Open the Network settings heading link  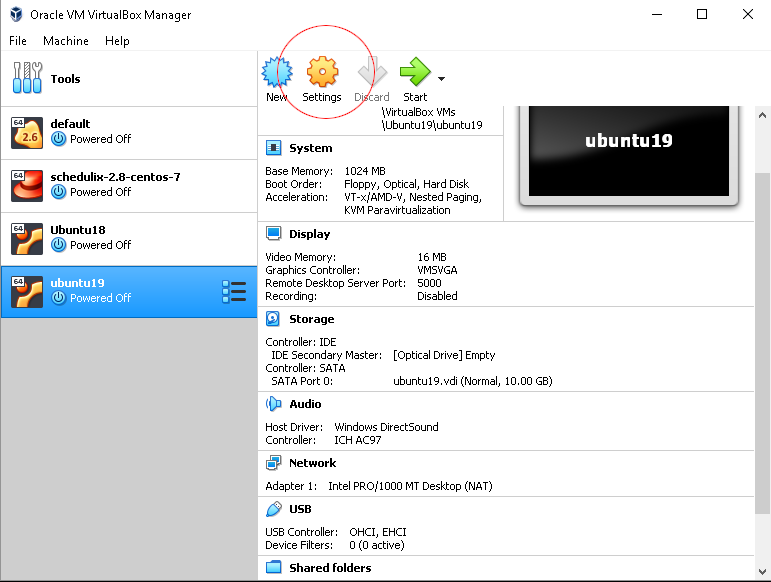313,463
